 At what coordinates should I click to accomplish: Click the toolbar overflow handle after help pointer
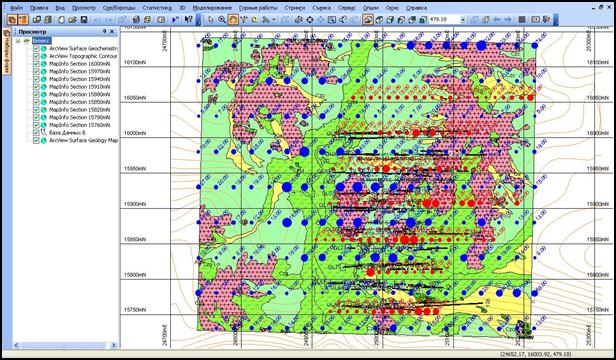(198, 20)
